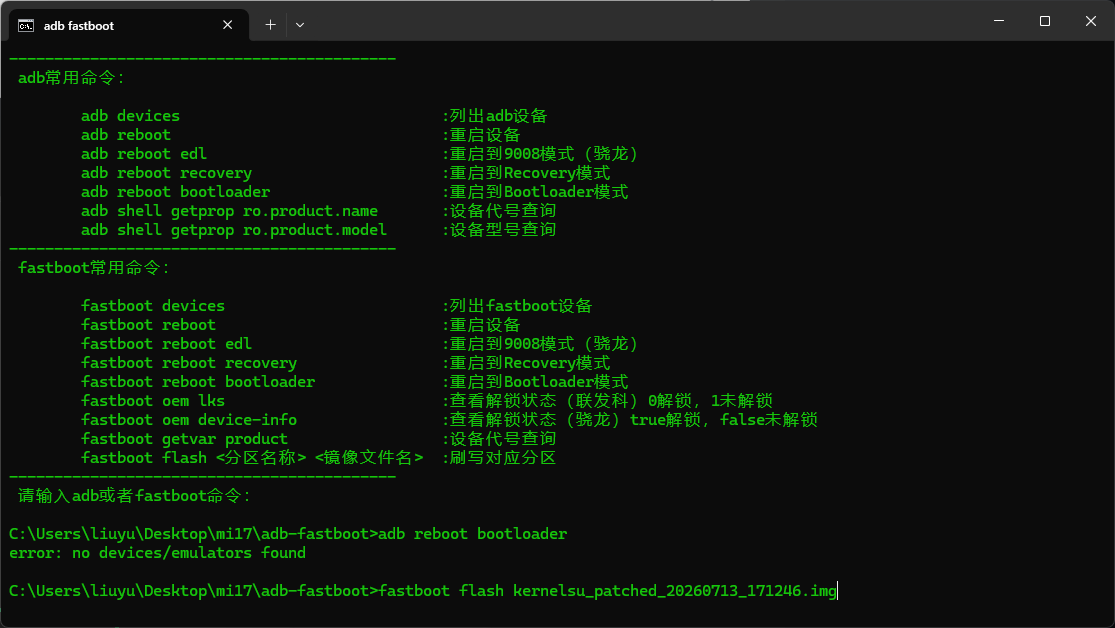Expand the new tab profile dropdown chevron

[300, 25]
